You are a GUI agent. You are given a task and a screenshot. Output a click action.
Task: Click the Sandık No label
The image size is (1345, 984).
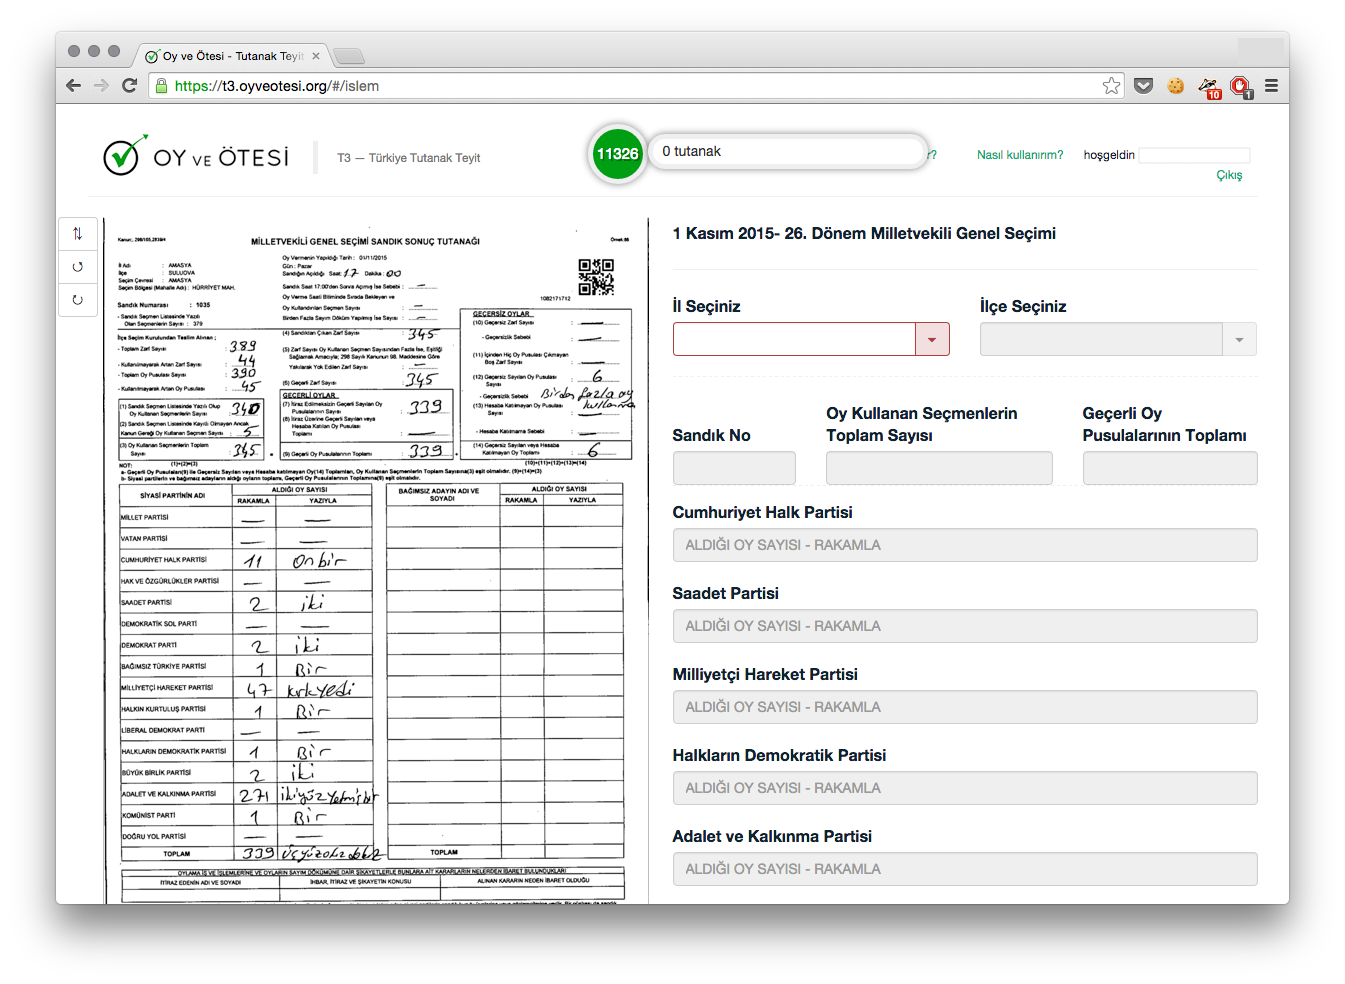pyautogui.click(x=711, y=435)
